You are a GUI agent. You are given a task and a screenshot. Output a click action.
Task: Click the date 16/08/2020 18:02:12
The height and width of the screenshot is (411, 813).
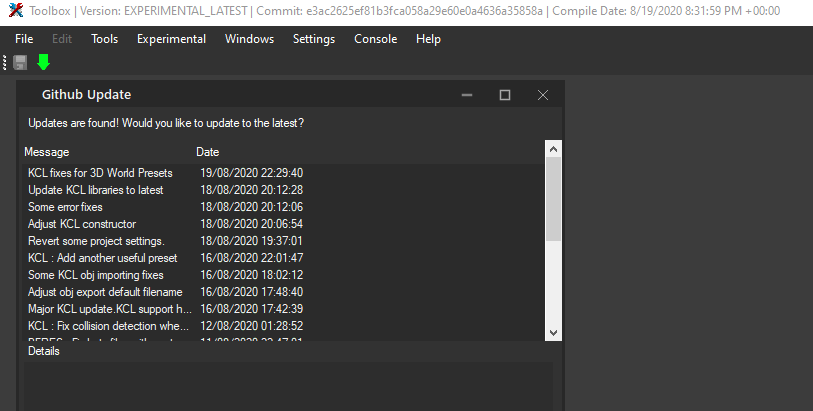[x=251, y=275]
